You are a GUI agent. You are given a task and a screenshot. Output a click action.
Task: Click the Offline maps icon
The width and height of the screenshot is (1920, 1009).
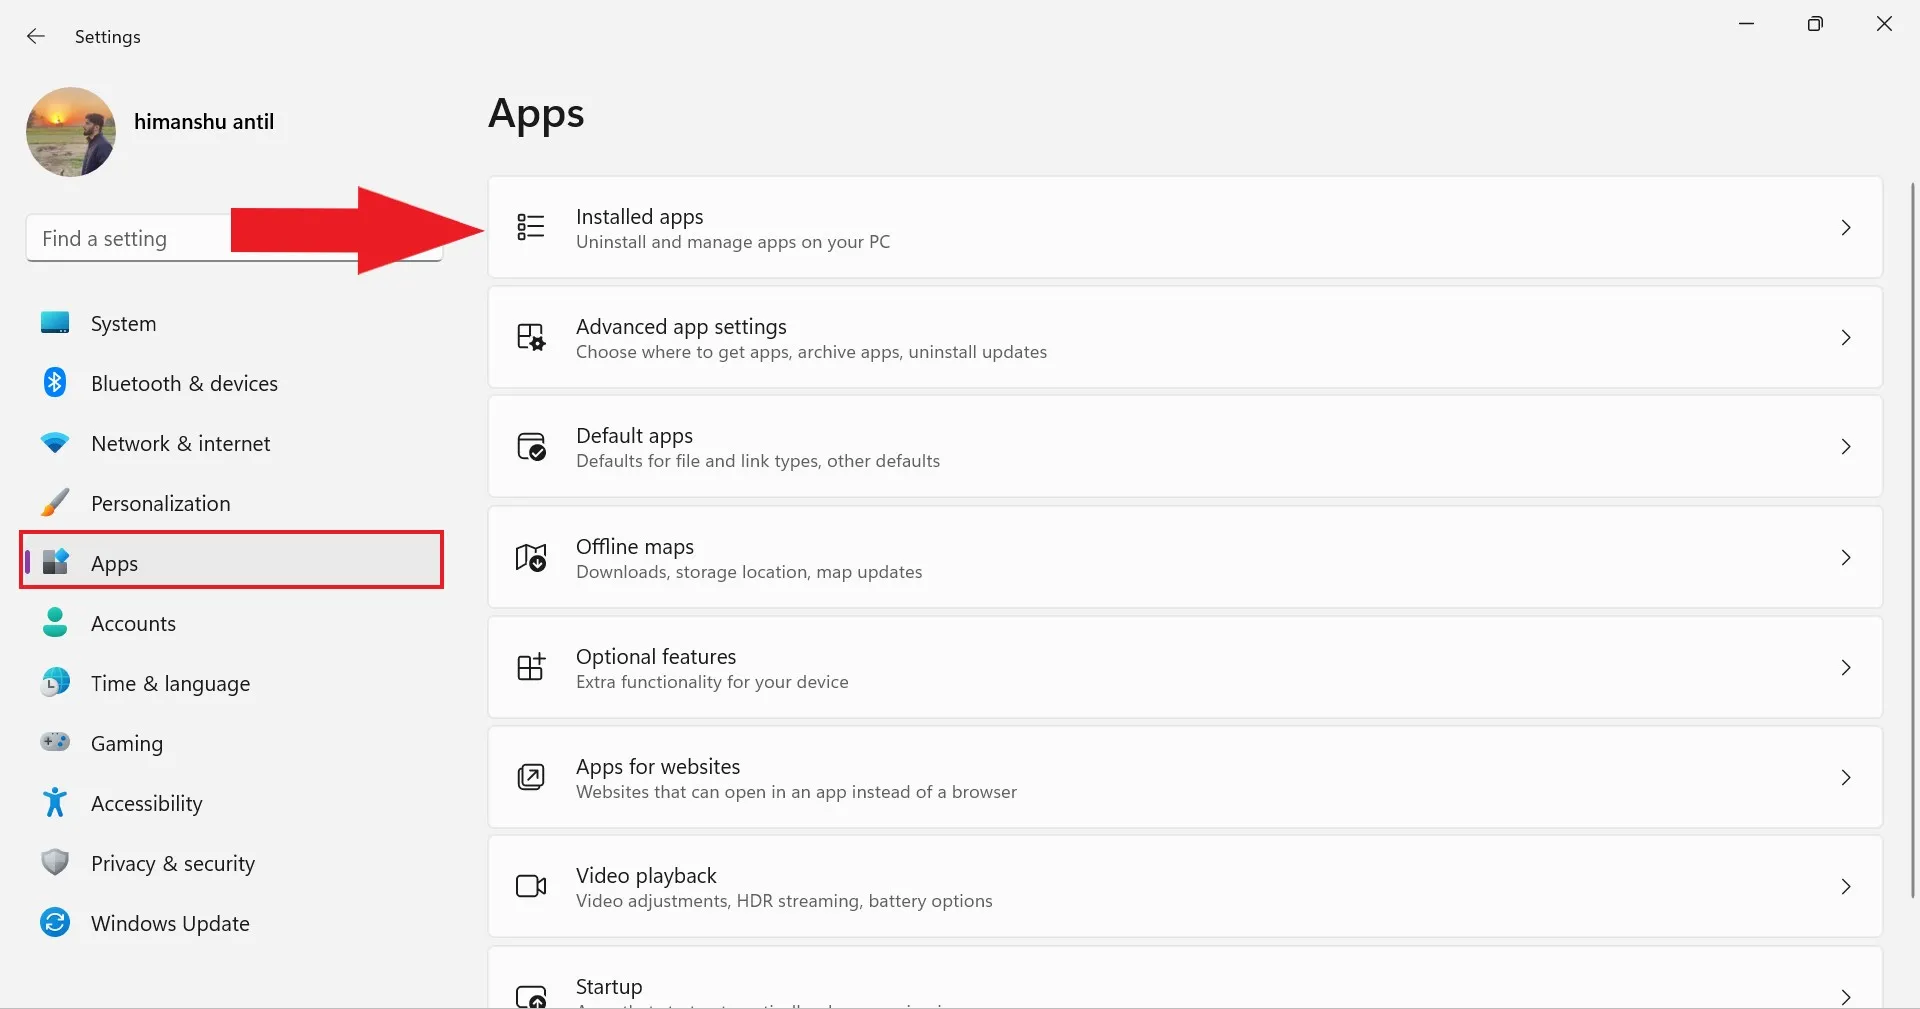point(531,557)
